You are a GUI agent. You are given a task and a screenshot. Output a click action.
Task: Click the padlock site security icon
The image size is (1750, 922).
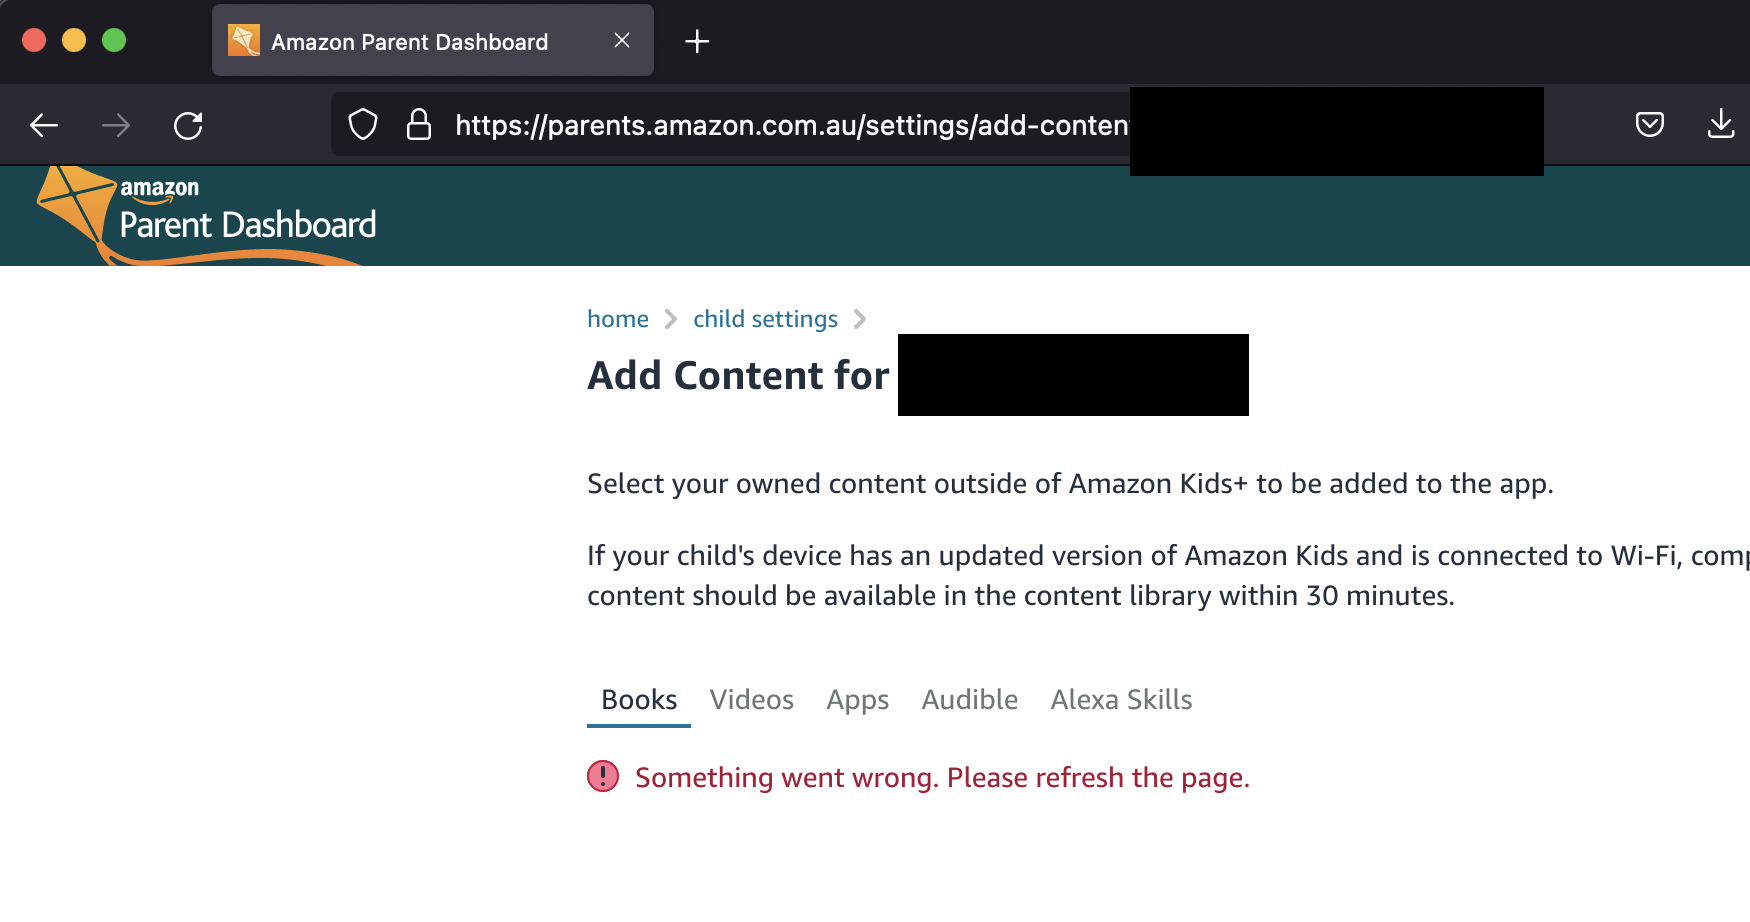[418, 124]
